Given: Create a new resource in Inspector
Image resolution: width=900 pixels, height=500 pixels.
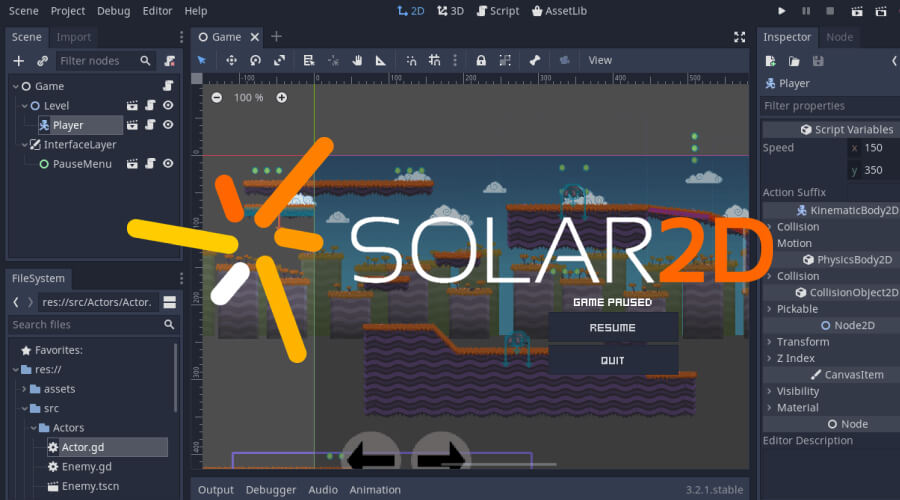Looking at the screenshot, I should [770, 61].
